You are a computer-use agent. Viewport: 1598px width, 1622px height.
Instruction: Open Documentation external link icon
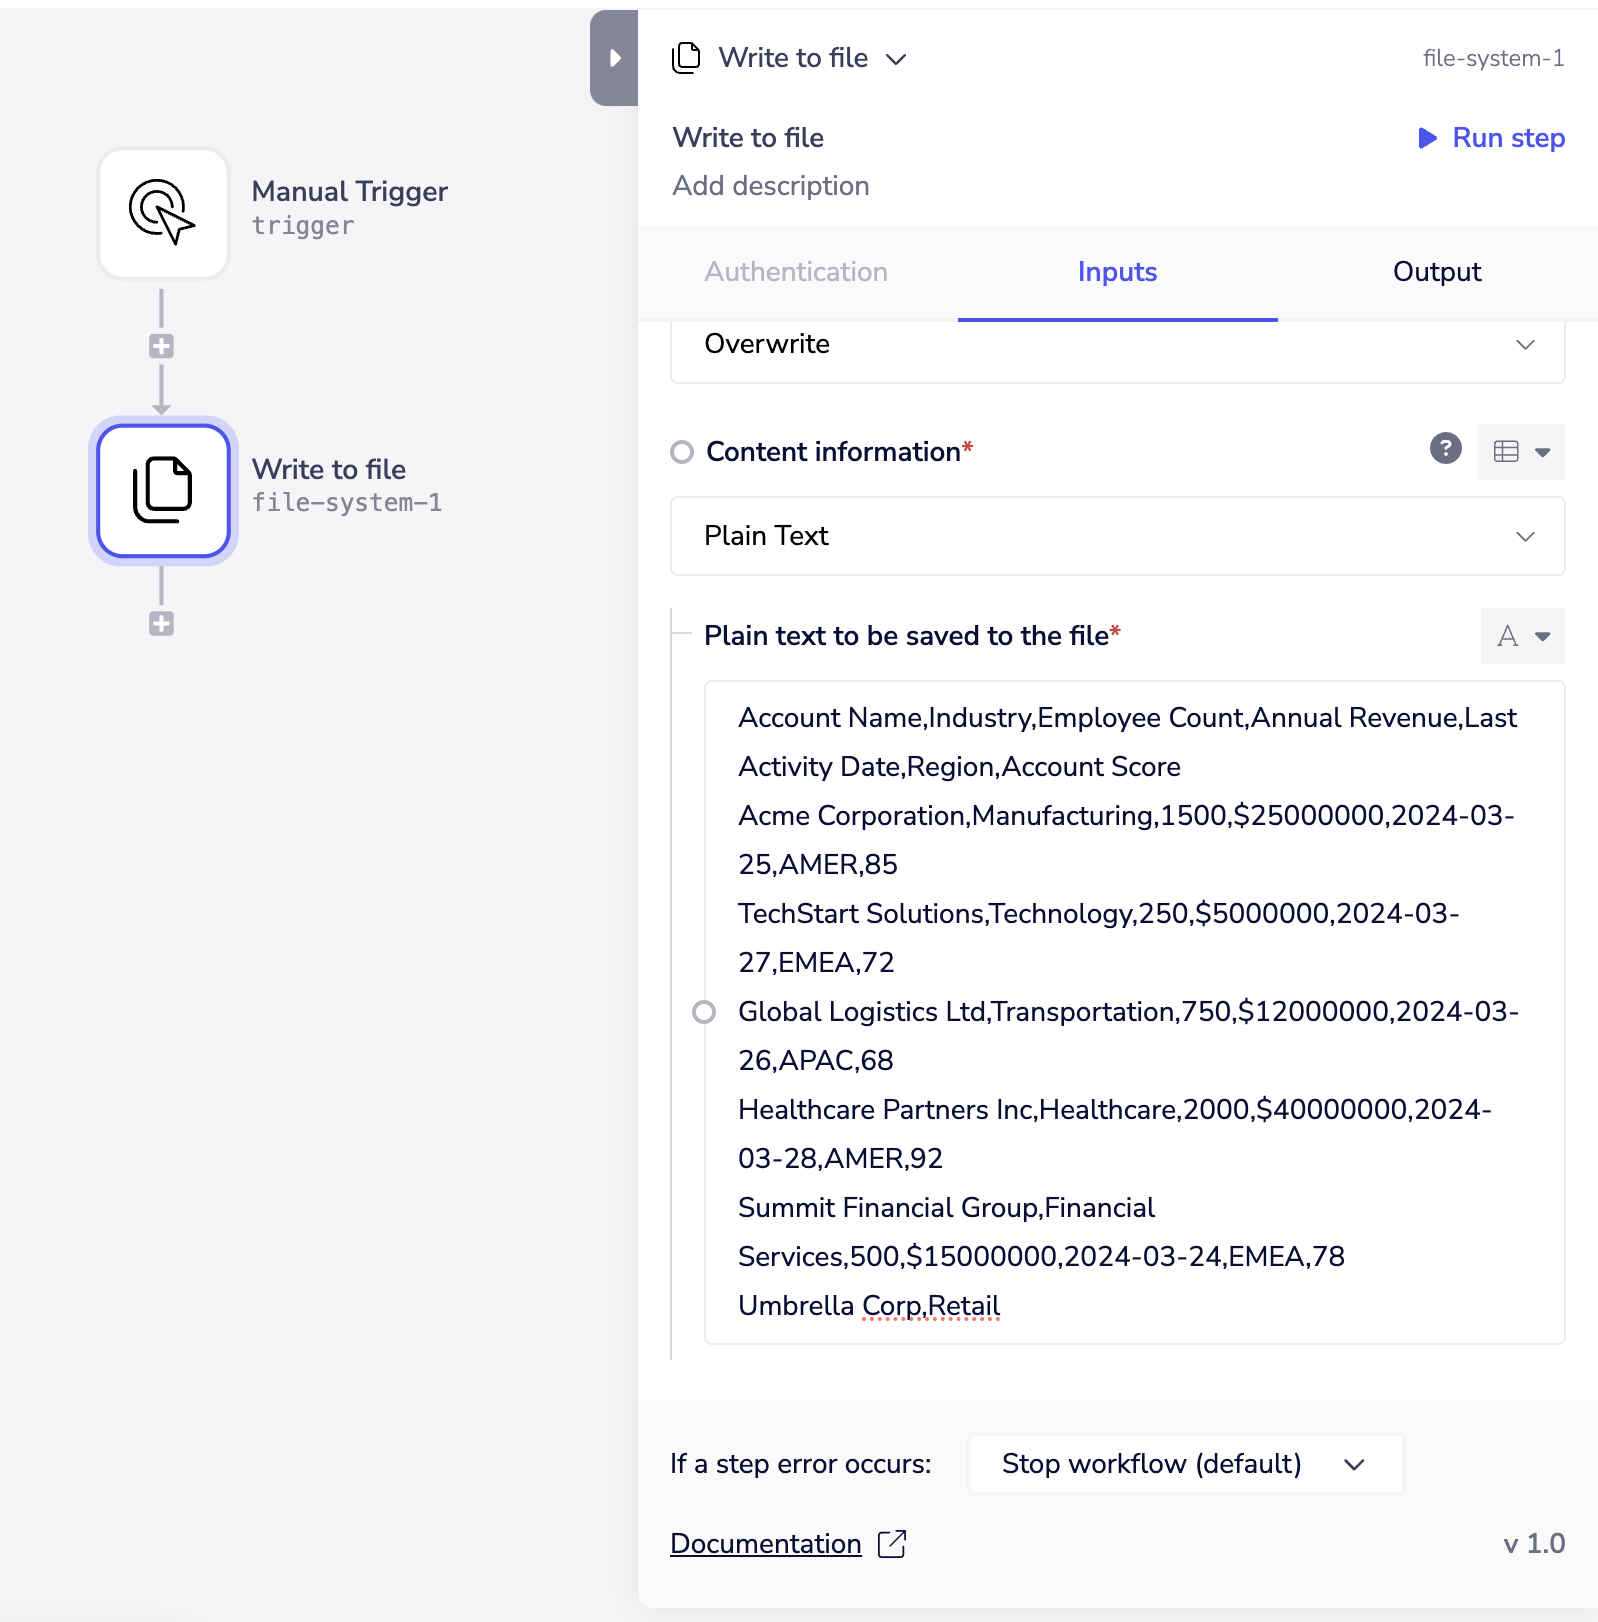point(891,1544)
